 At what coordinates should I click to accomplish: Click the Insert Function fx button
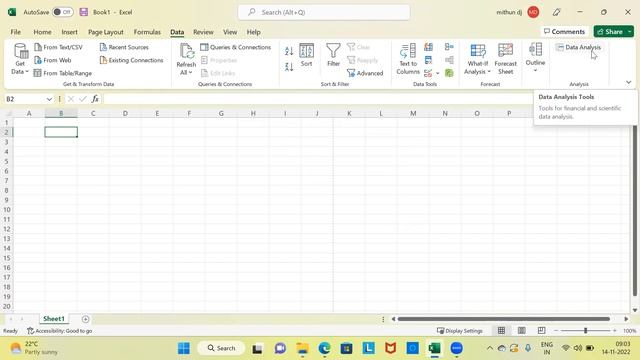pos(95,99)
